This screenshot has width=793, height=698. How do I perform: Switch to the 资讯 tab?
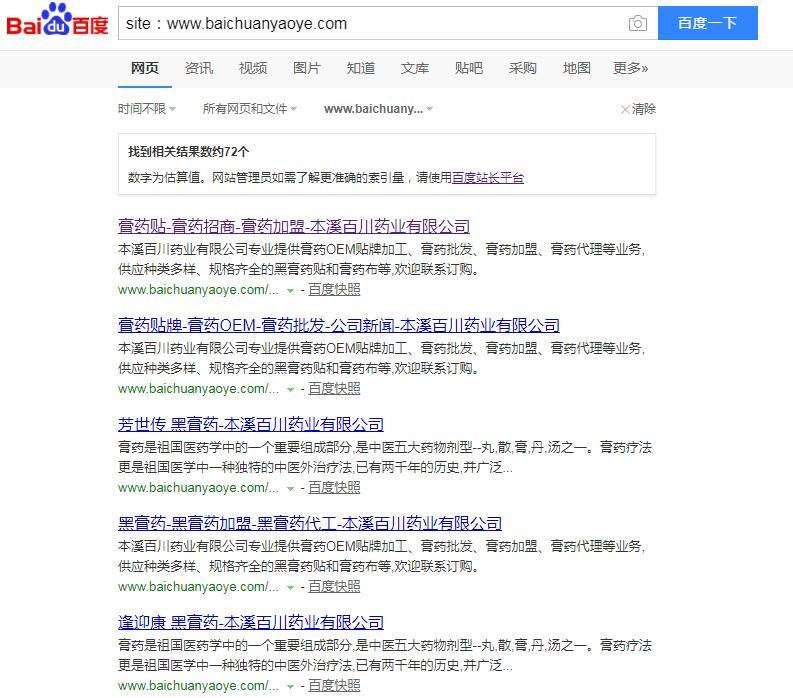tap(199, 68)
